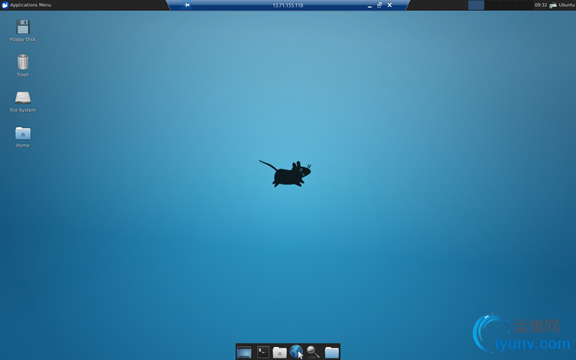
Task: Open the home File Manager dock icon
Action: [x=280, y=352]
